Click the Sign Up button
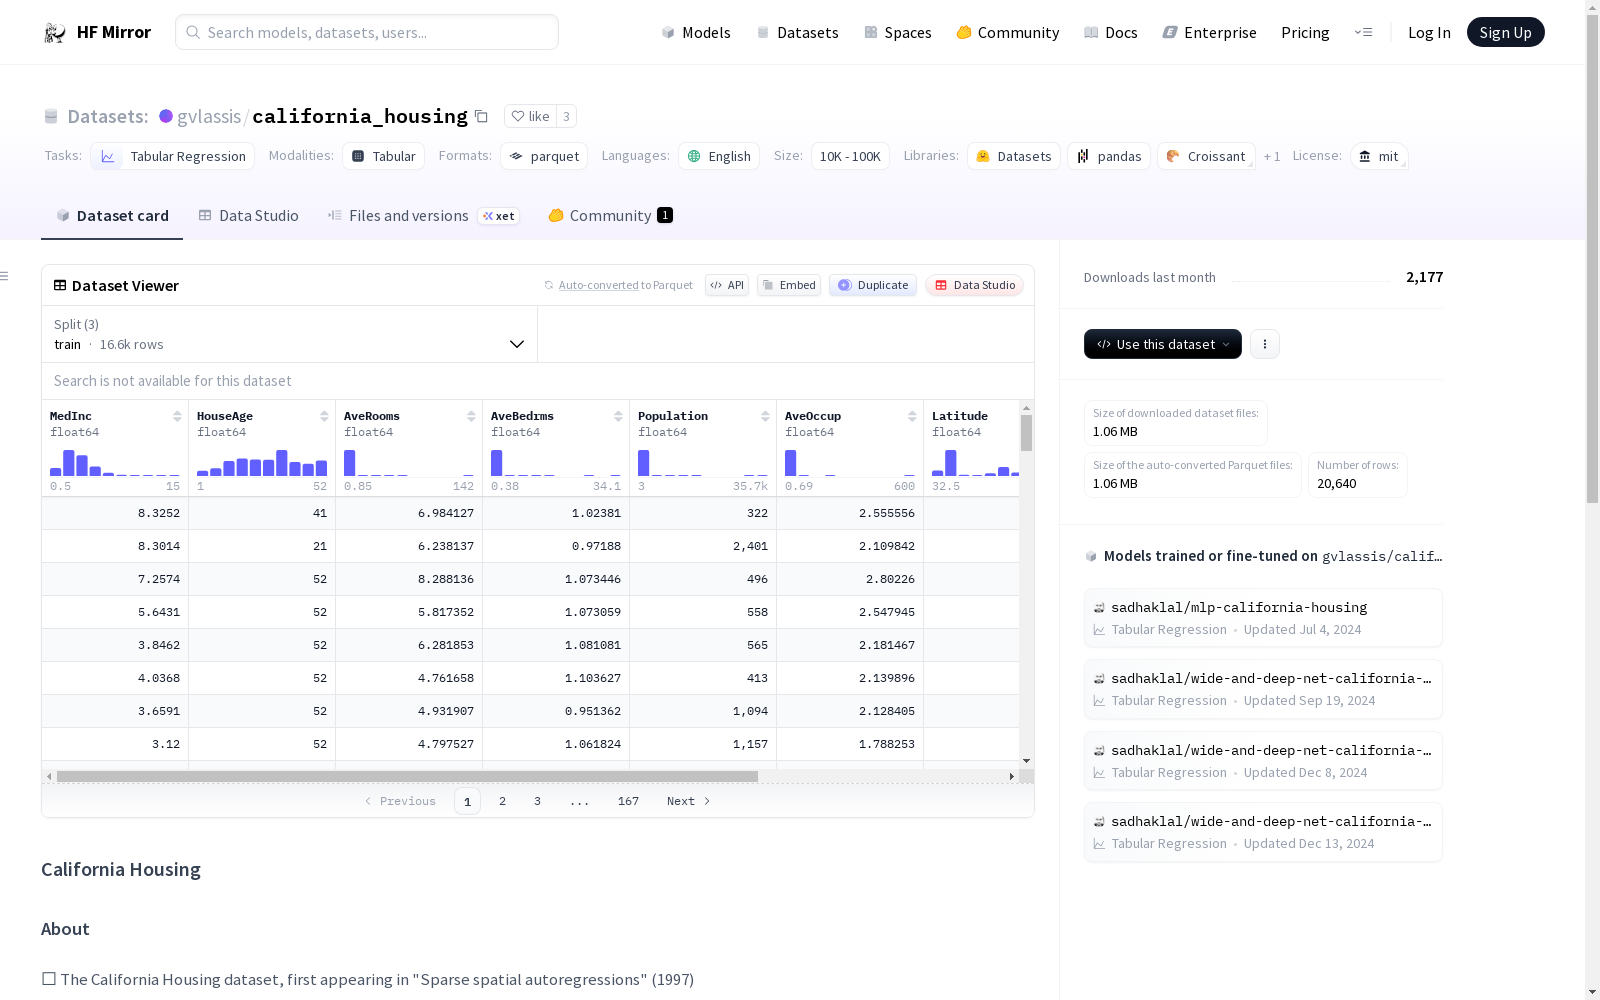The width and height of the screenshot is (1600, 1000). pos(1506,32)
